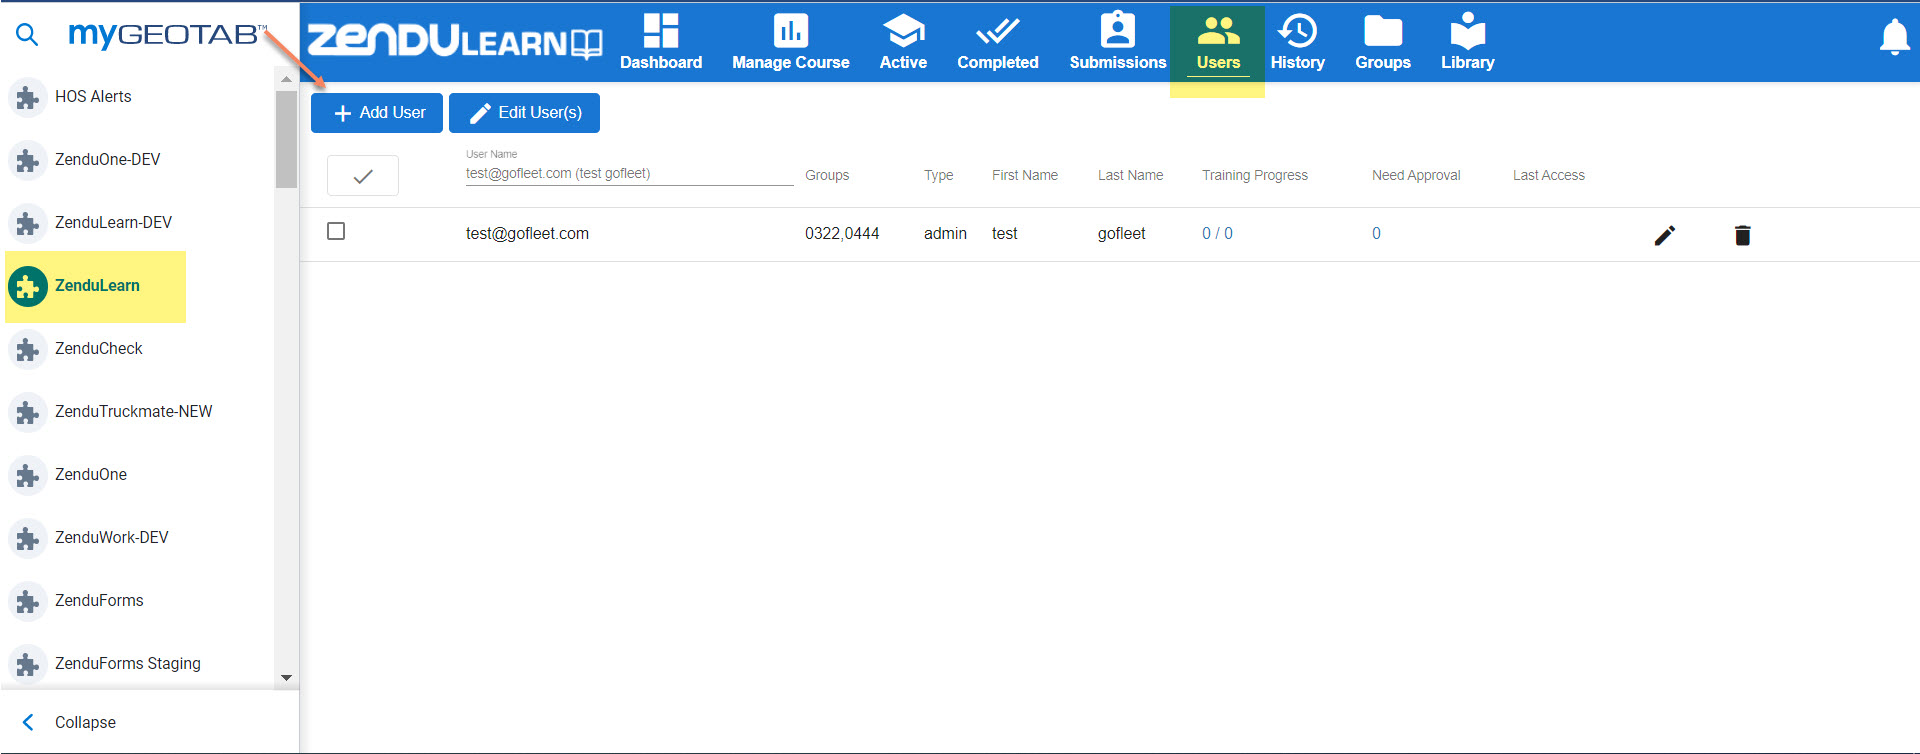Click the last name gofleet cell
Screen dimensions: 1920x754
pyautogui.click(x=1121, y=233)
